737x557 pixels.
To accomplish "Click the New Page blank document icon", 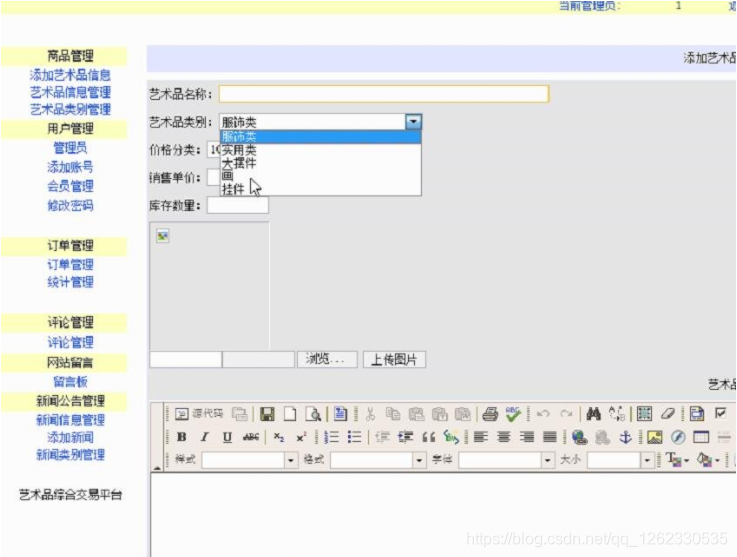I will pyautogui.click(x=290, y=414).
